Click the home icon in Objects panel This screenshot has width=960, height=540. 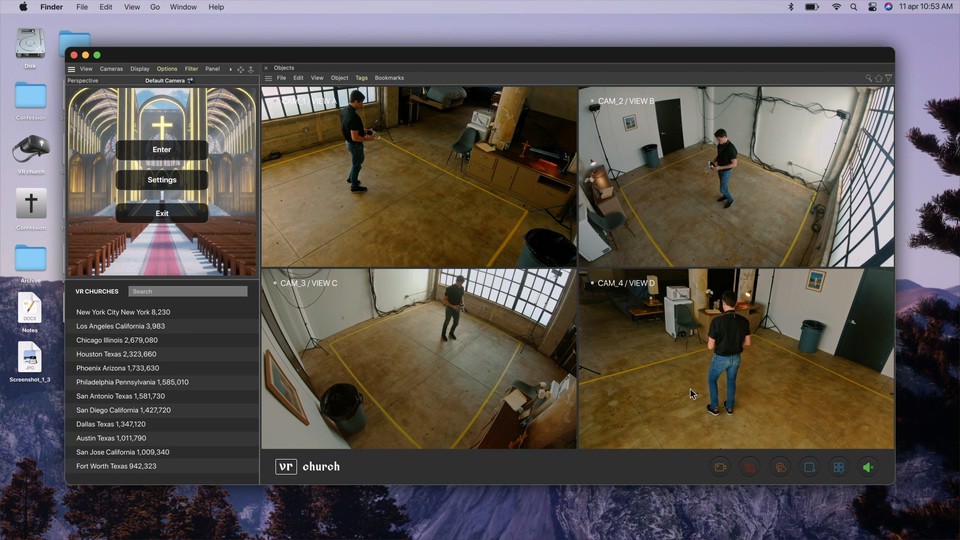pos(879,78)
